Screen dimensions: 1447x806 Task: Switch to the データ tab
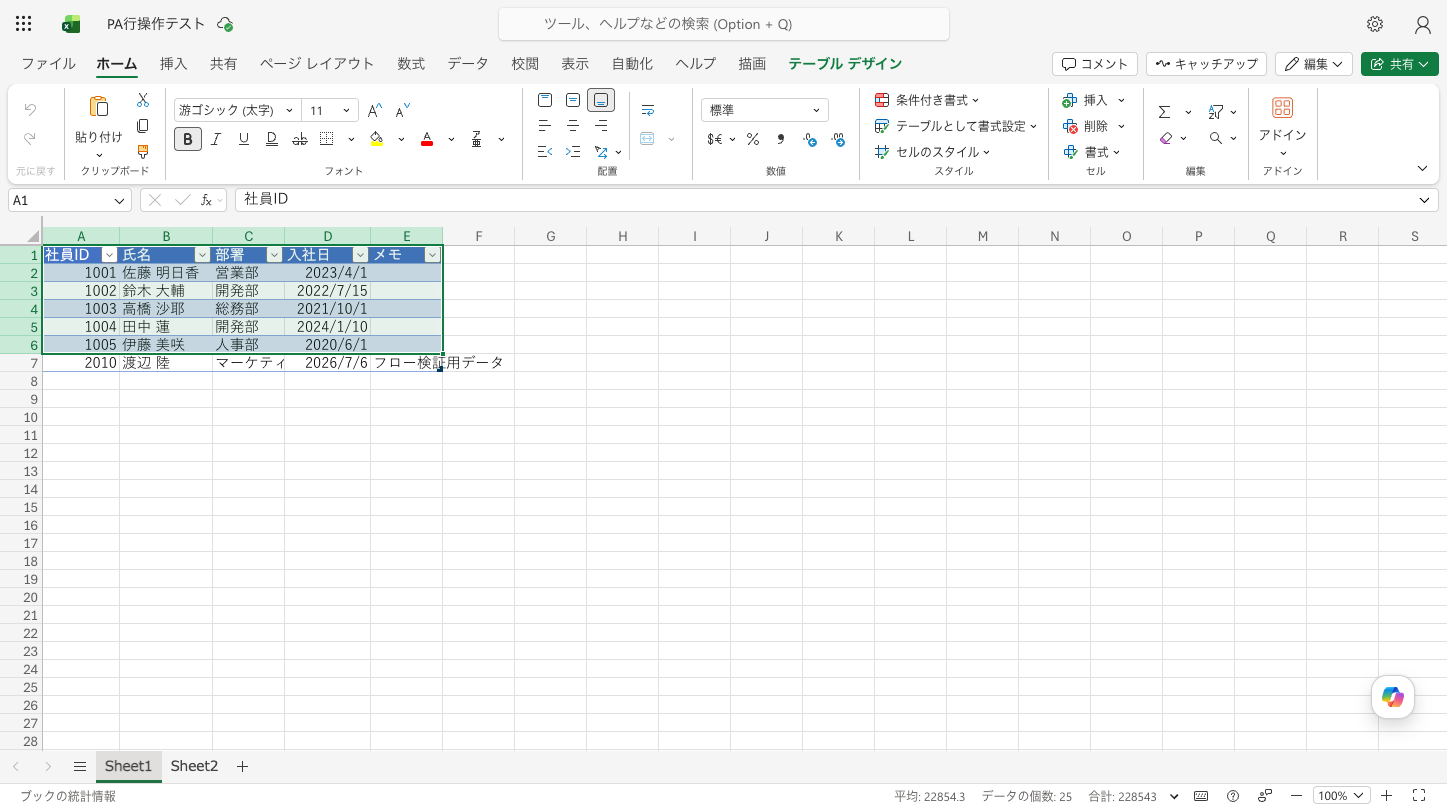468,64
